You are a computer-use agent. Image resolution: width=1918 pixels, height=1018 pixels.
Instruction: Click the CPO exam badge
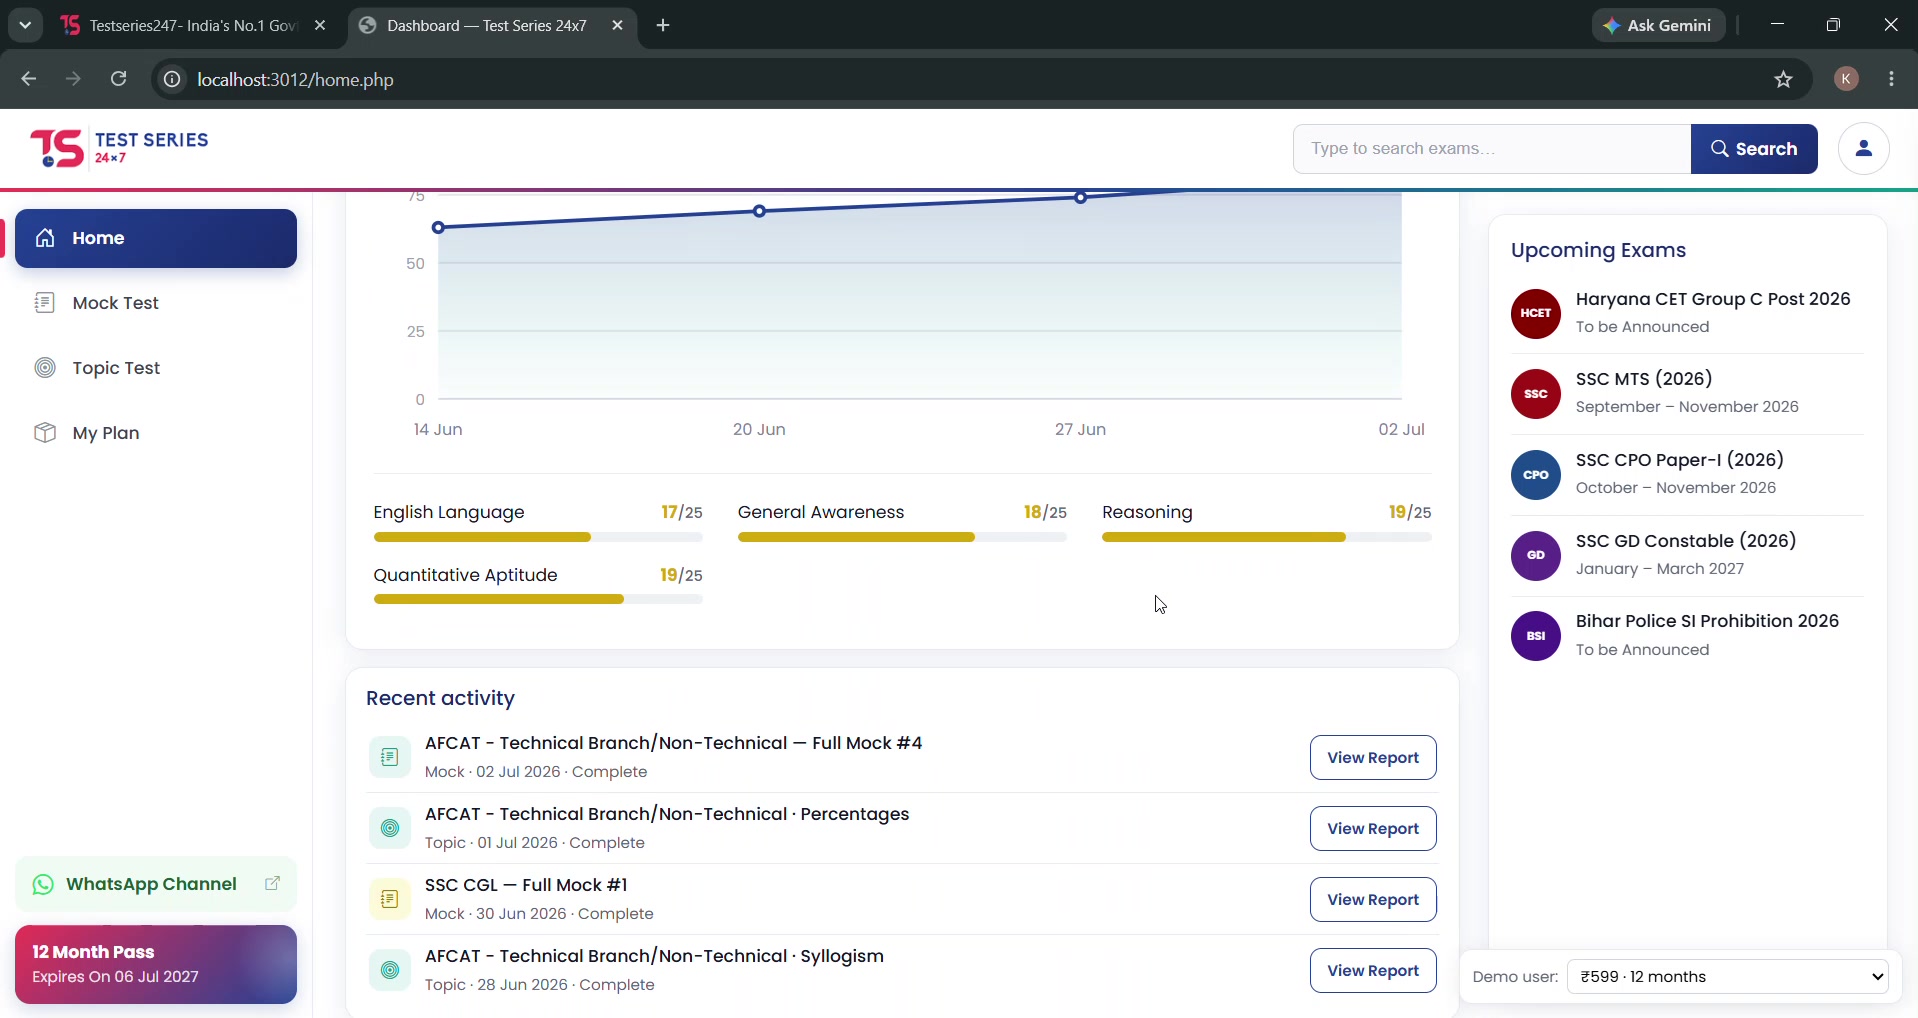(1536, 475)
